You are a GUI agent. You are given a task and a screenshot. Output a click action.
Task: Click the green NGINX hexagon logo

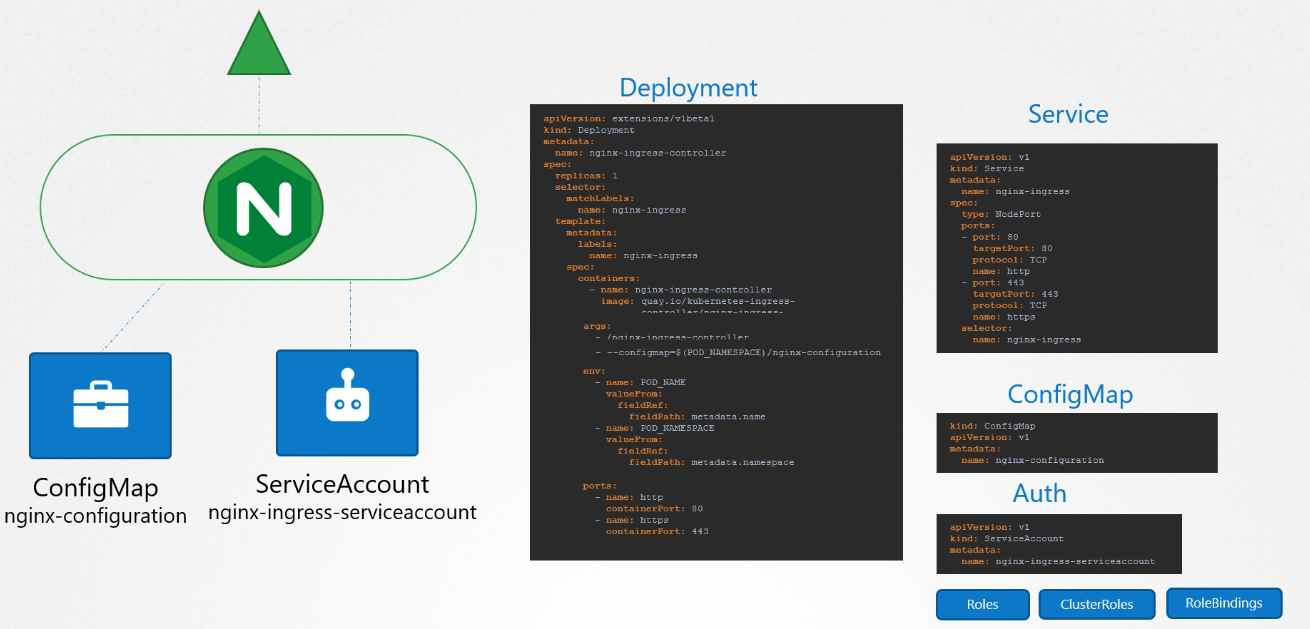tap(258, 208)
